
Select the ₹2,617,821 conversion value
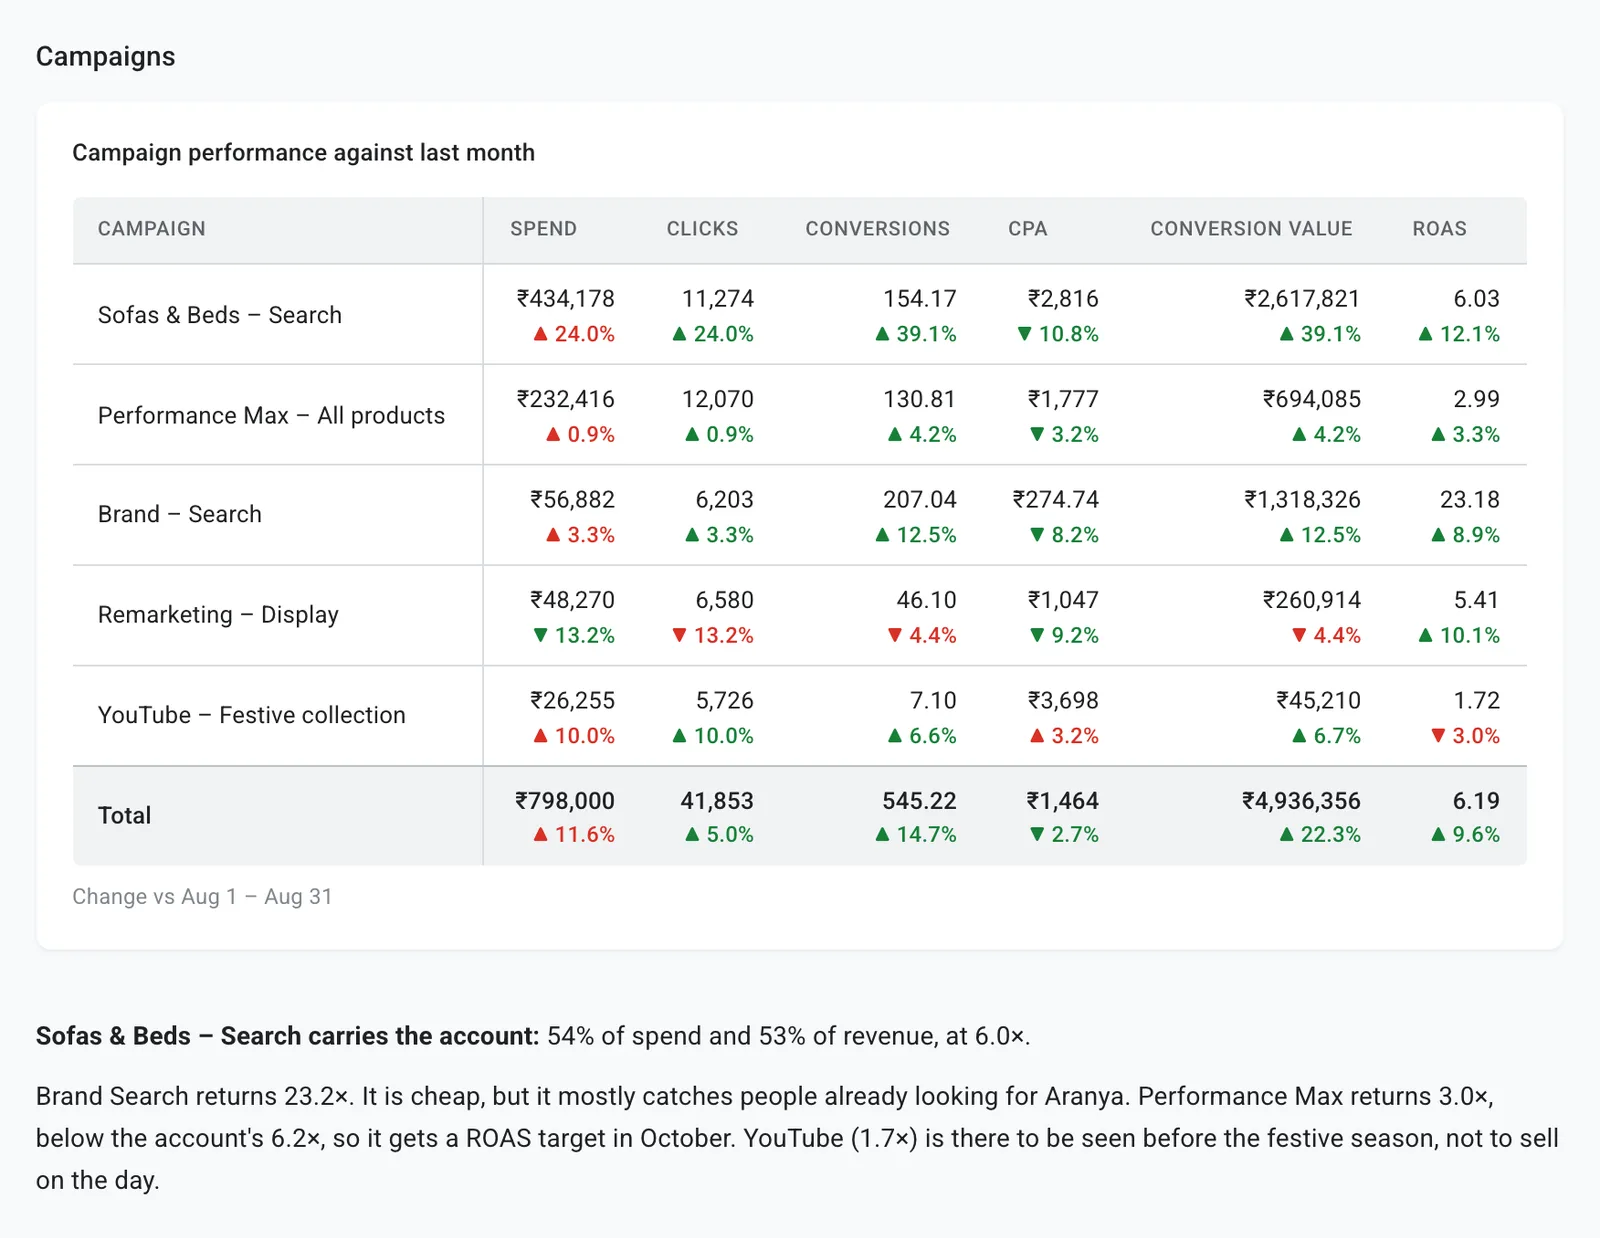[1302, 298]
